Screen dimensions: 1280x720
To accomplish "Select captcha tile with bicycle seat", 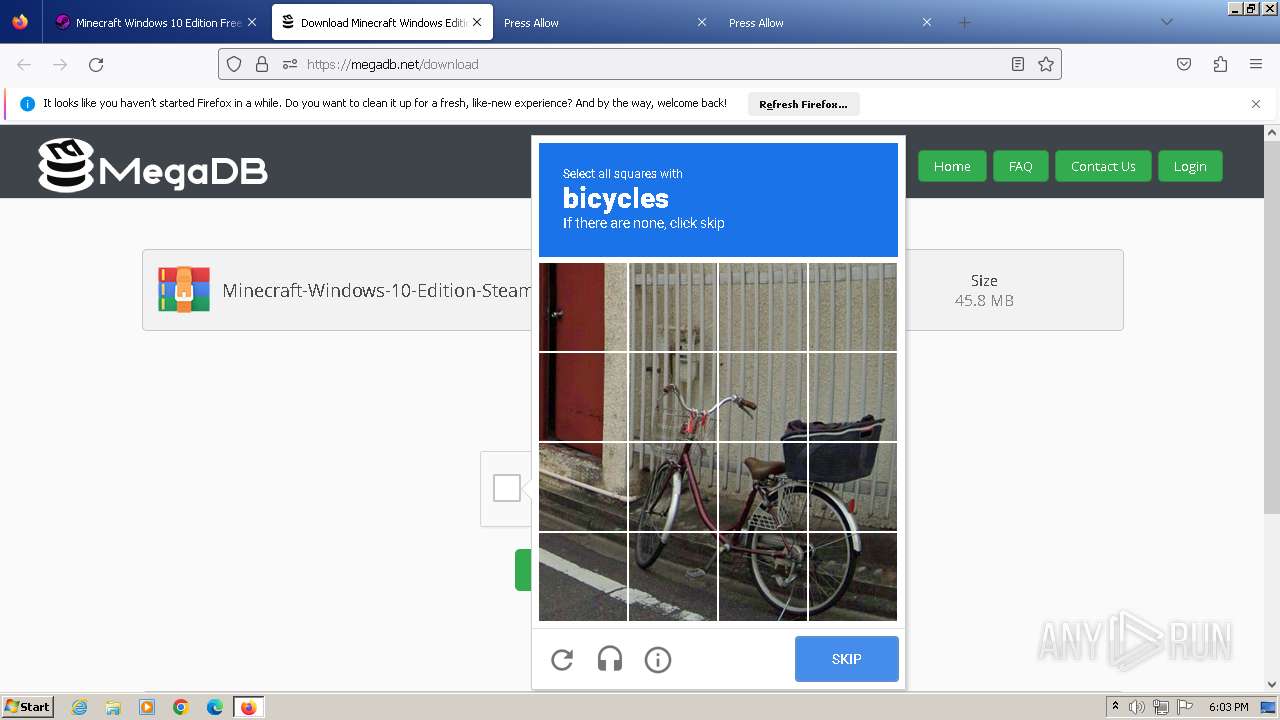I will [762, 487].
